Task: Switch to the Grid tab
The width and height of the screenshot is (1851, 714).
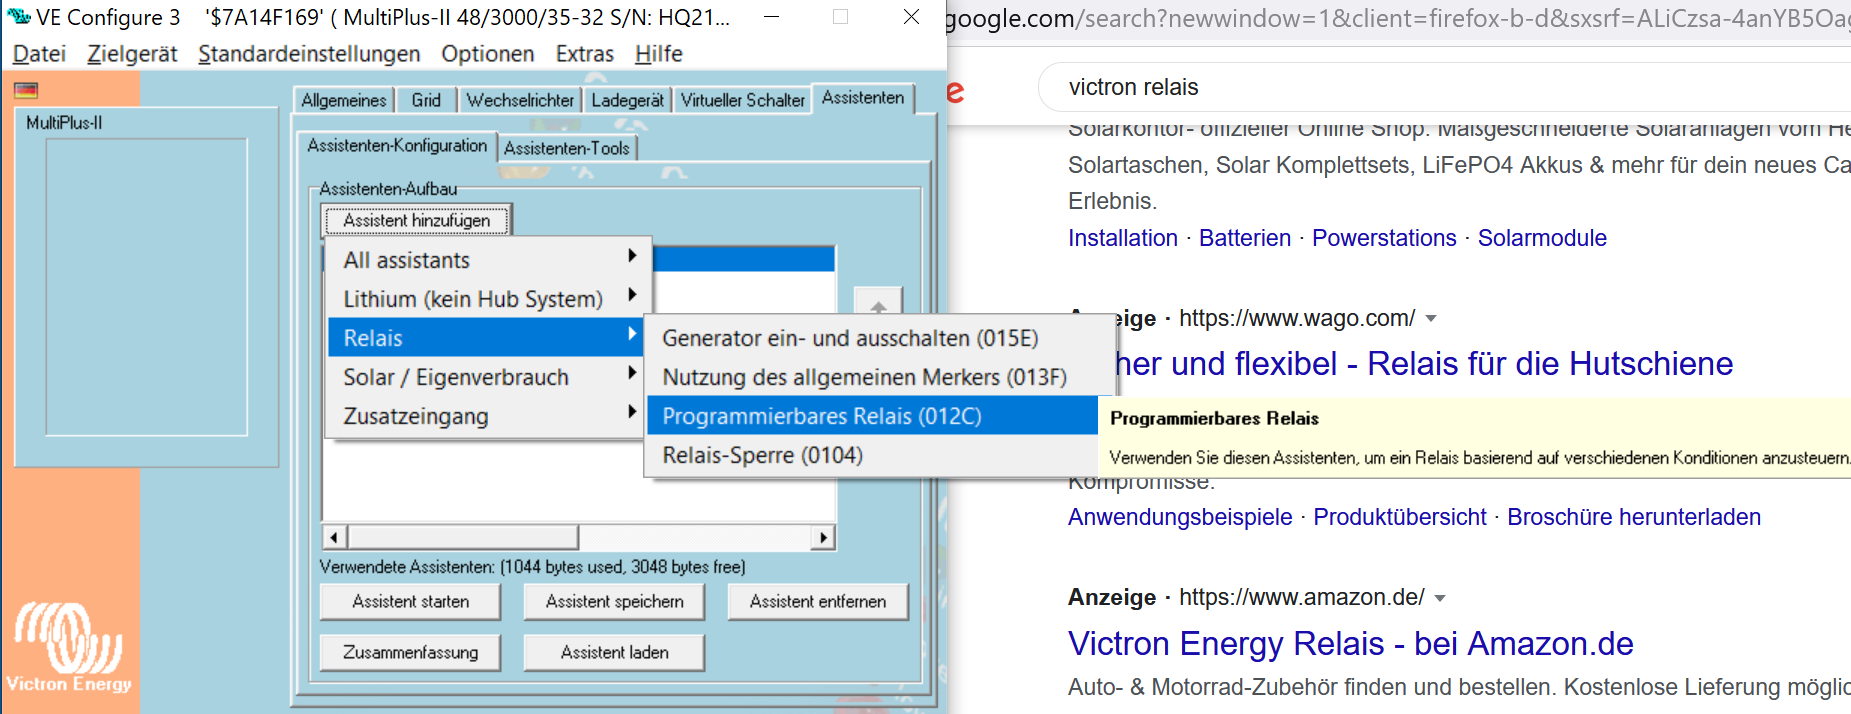Action: click(426, 100)
